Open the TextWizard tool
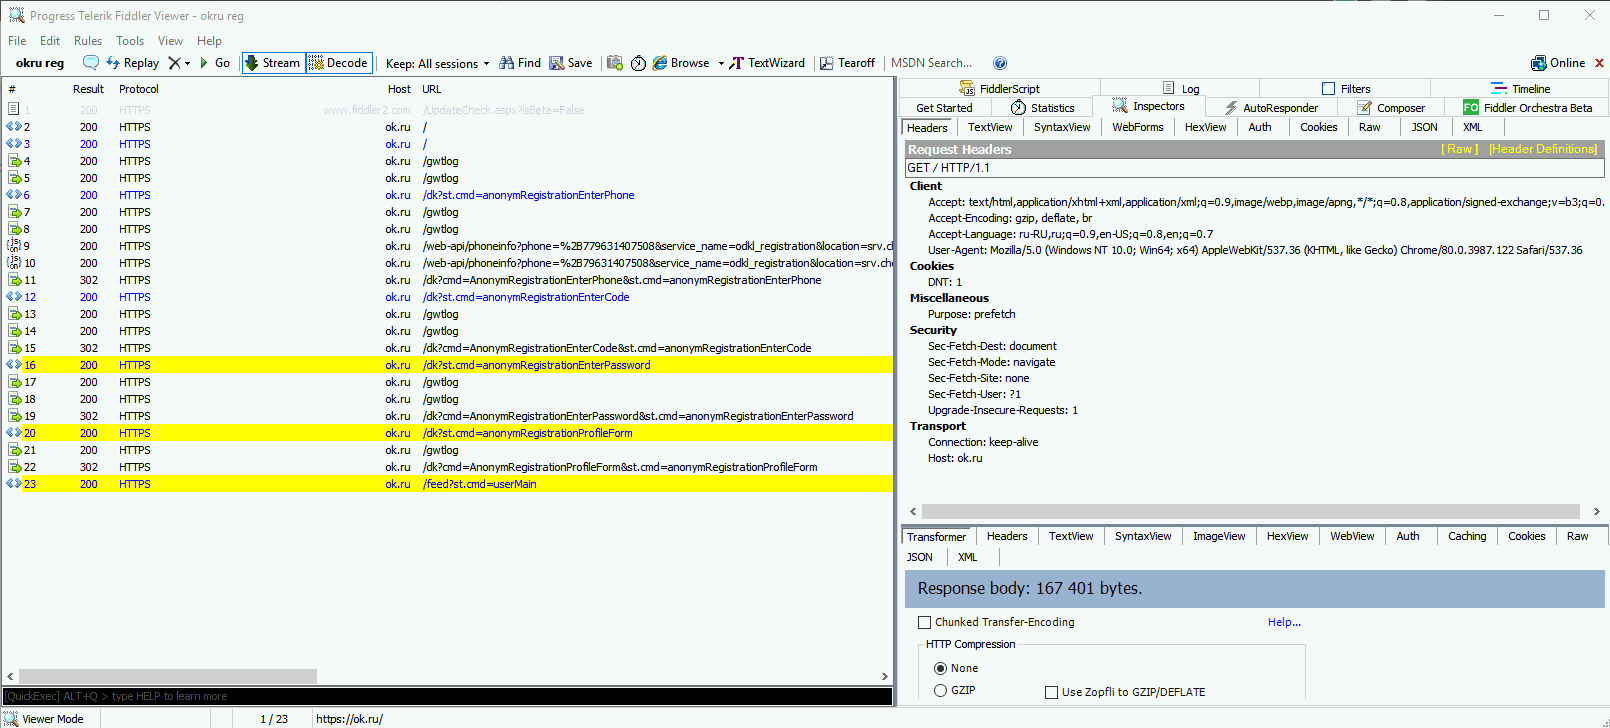 pos(767,63)
